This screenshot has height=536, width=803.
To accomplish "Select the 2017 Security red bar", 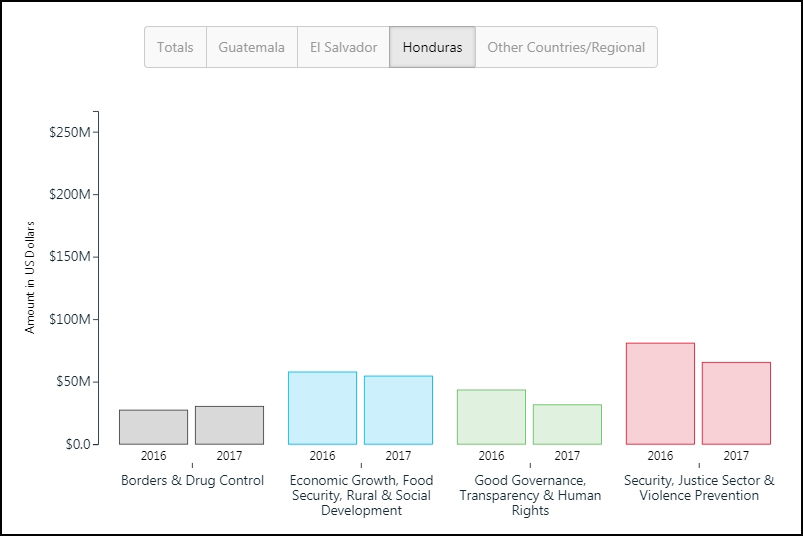I will [x=736, y=403].
